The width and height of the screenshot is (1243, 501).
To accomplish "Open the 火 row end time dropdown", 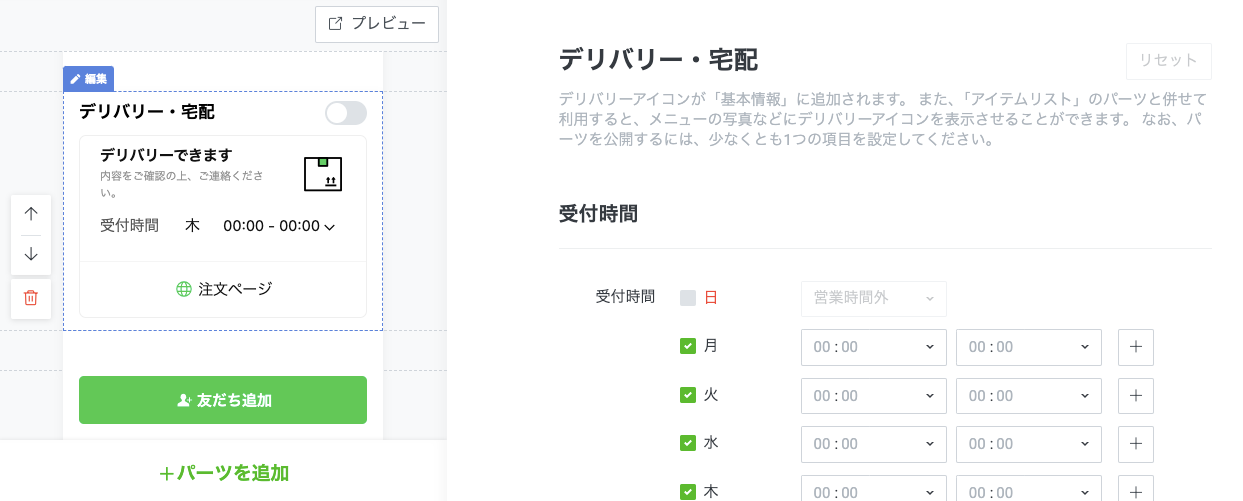I will (x=1029, y=396).
